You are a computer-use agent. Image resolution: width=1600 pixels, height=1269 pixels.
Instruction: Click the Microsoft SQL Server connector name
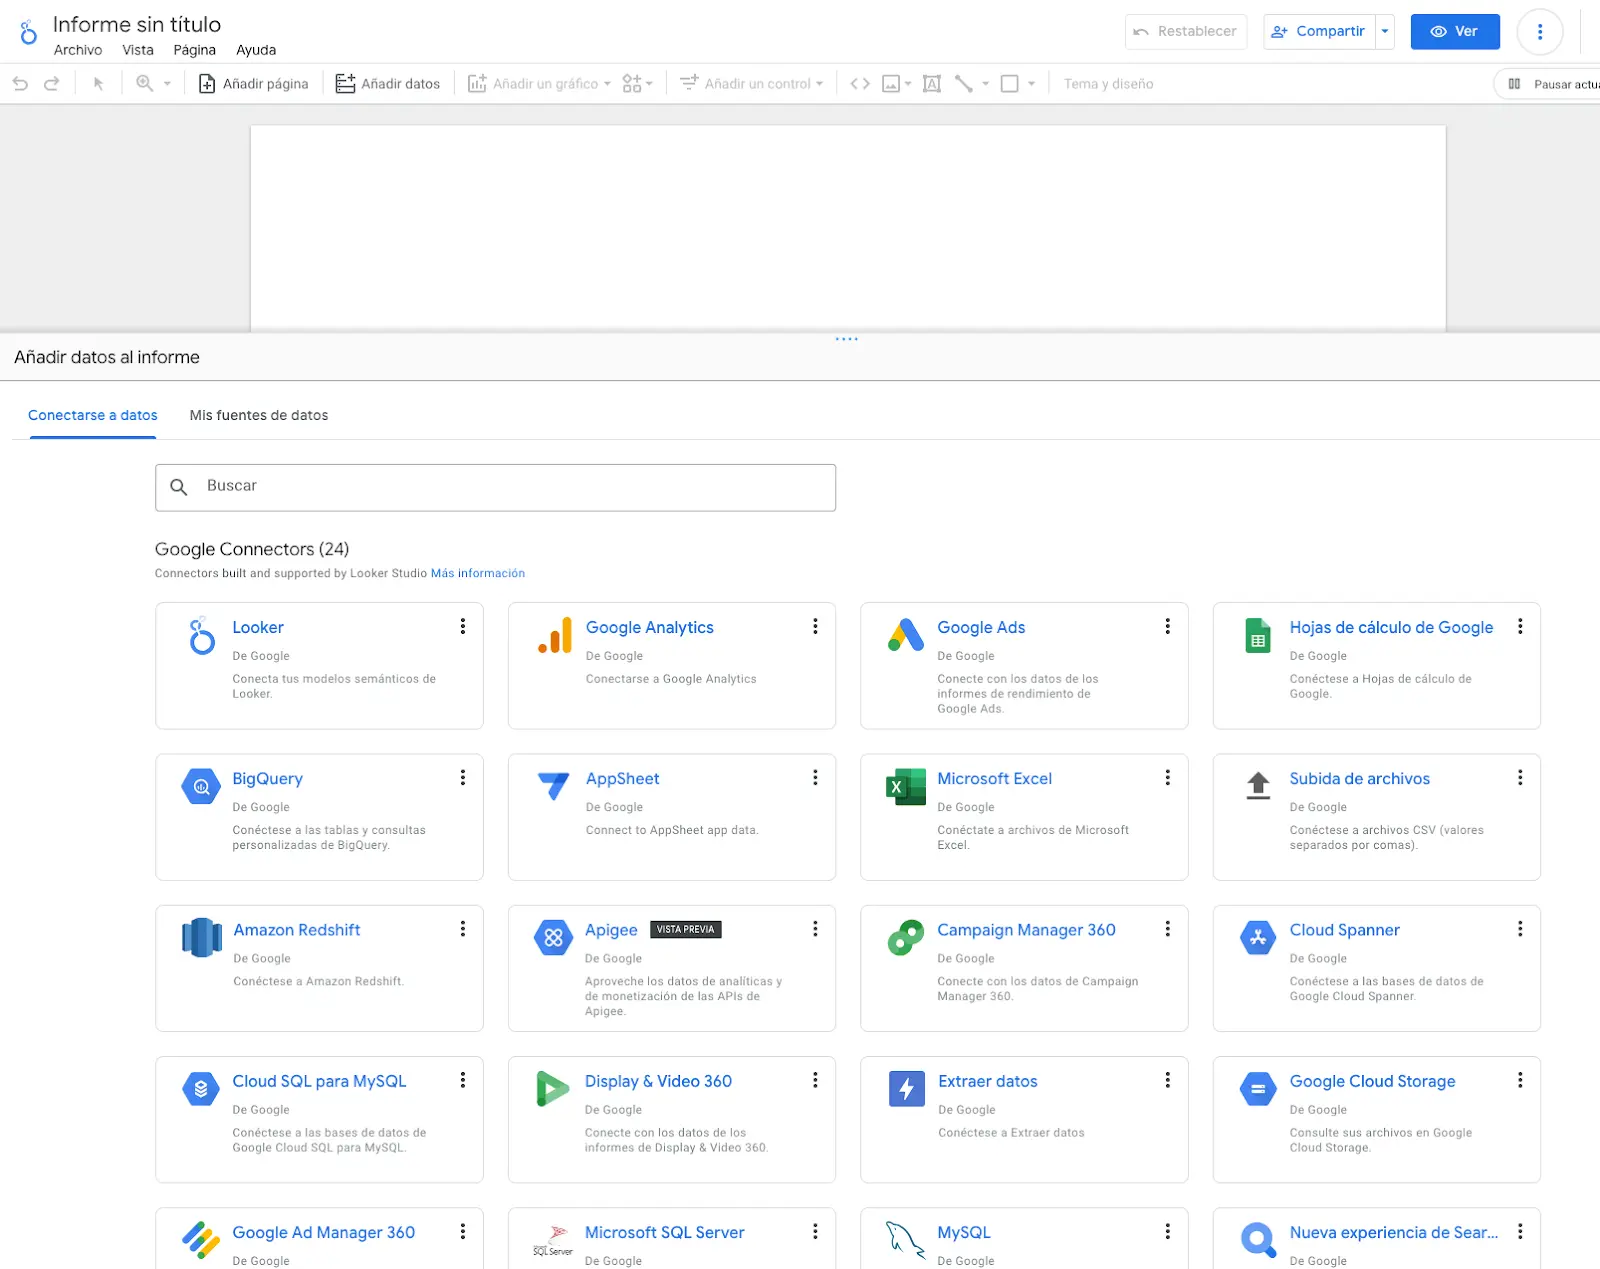point(665,1232)
